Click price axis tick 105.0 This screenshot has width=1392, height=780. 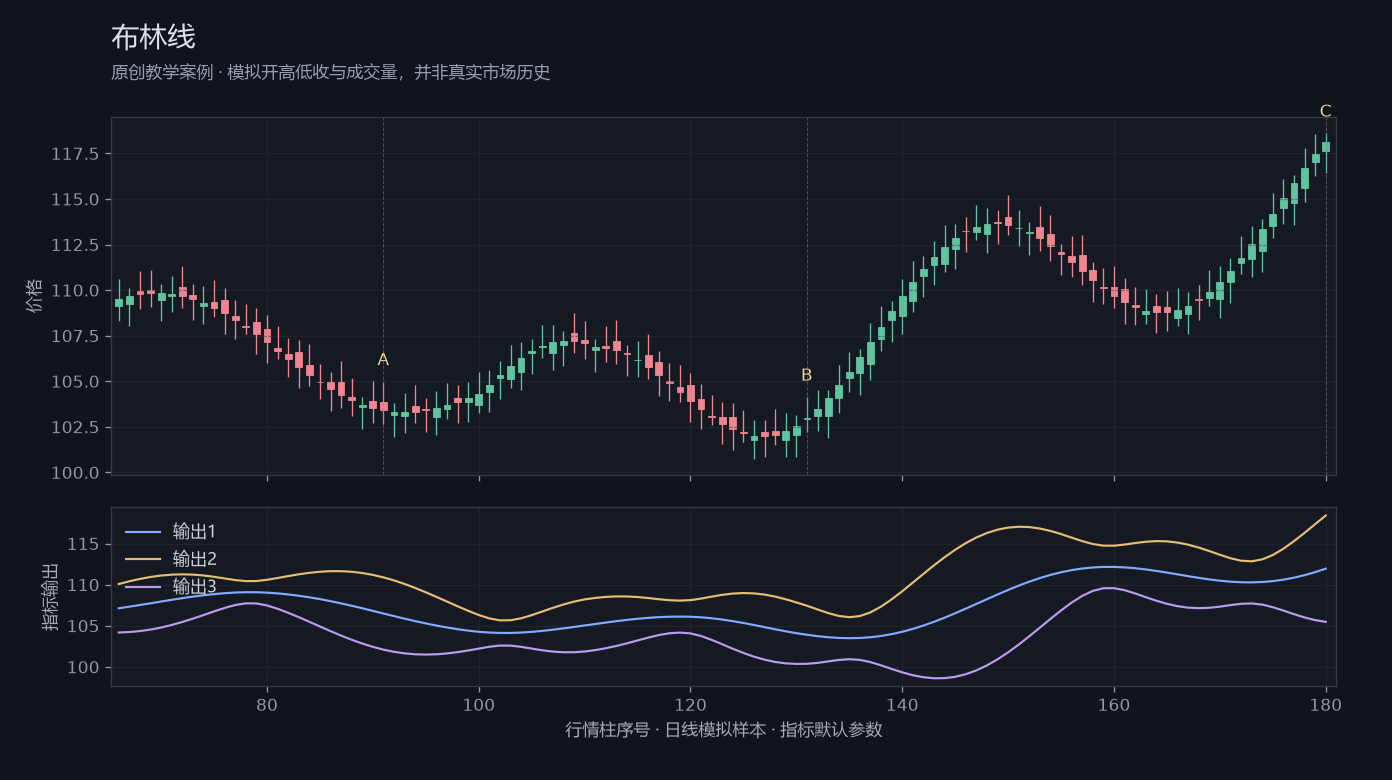point(76,382)
